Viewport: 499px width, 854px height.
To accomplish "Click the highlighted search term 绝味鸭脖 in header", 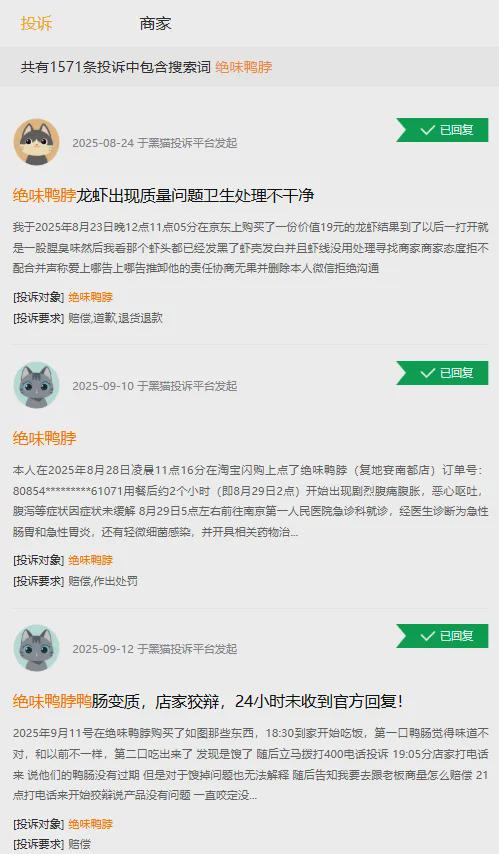I will (244, 67).
